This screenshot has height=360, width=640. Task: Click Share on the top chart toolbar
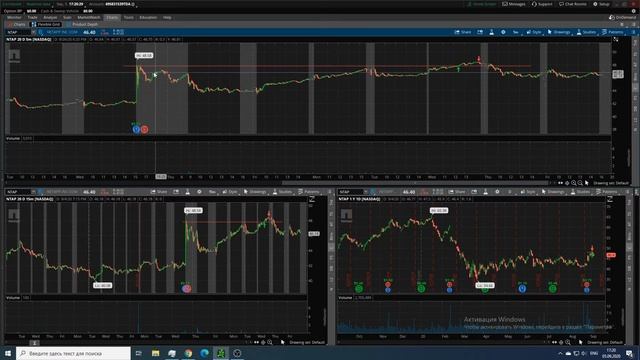click(463, 32)
